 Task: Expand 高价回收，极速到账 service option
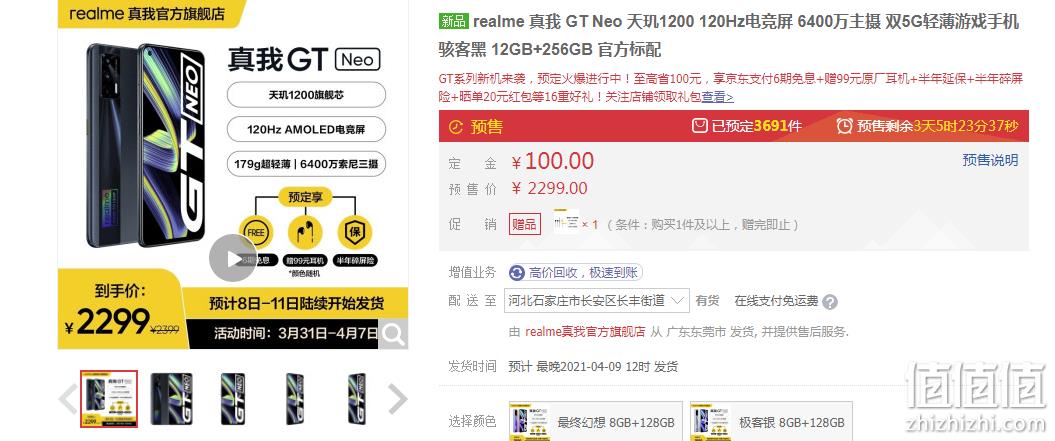pos(575,273)
